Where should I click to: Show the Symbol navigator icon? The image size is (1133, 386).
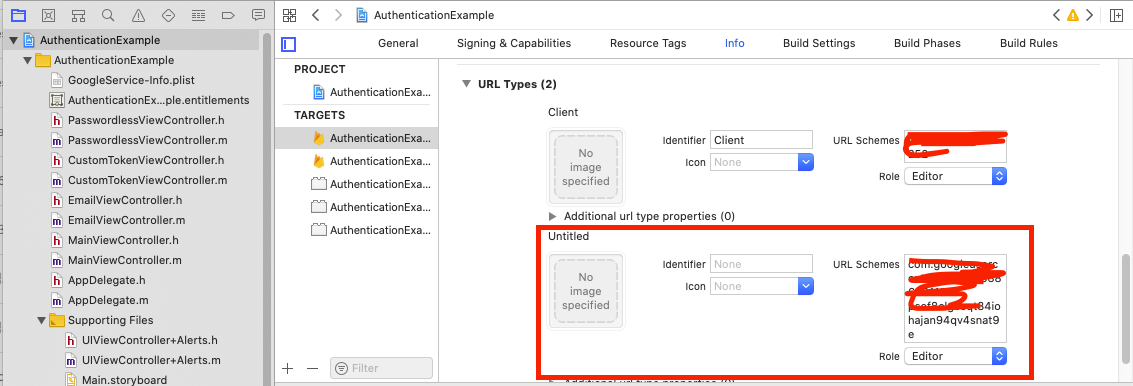(x=79, y=14)
